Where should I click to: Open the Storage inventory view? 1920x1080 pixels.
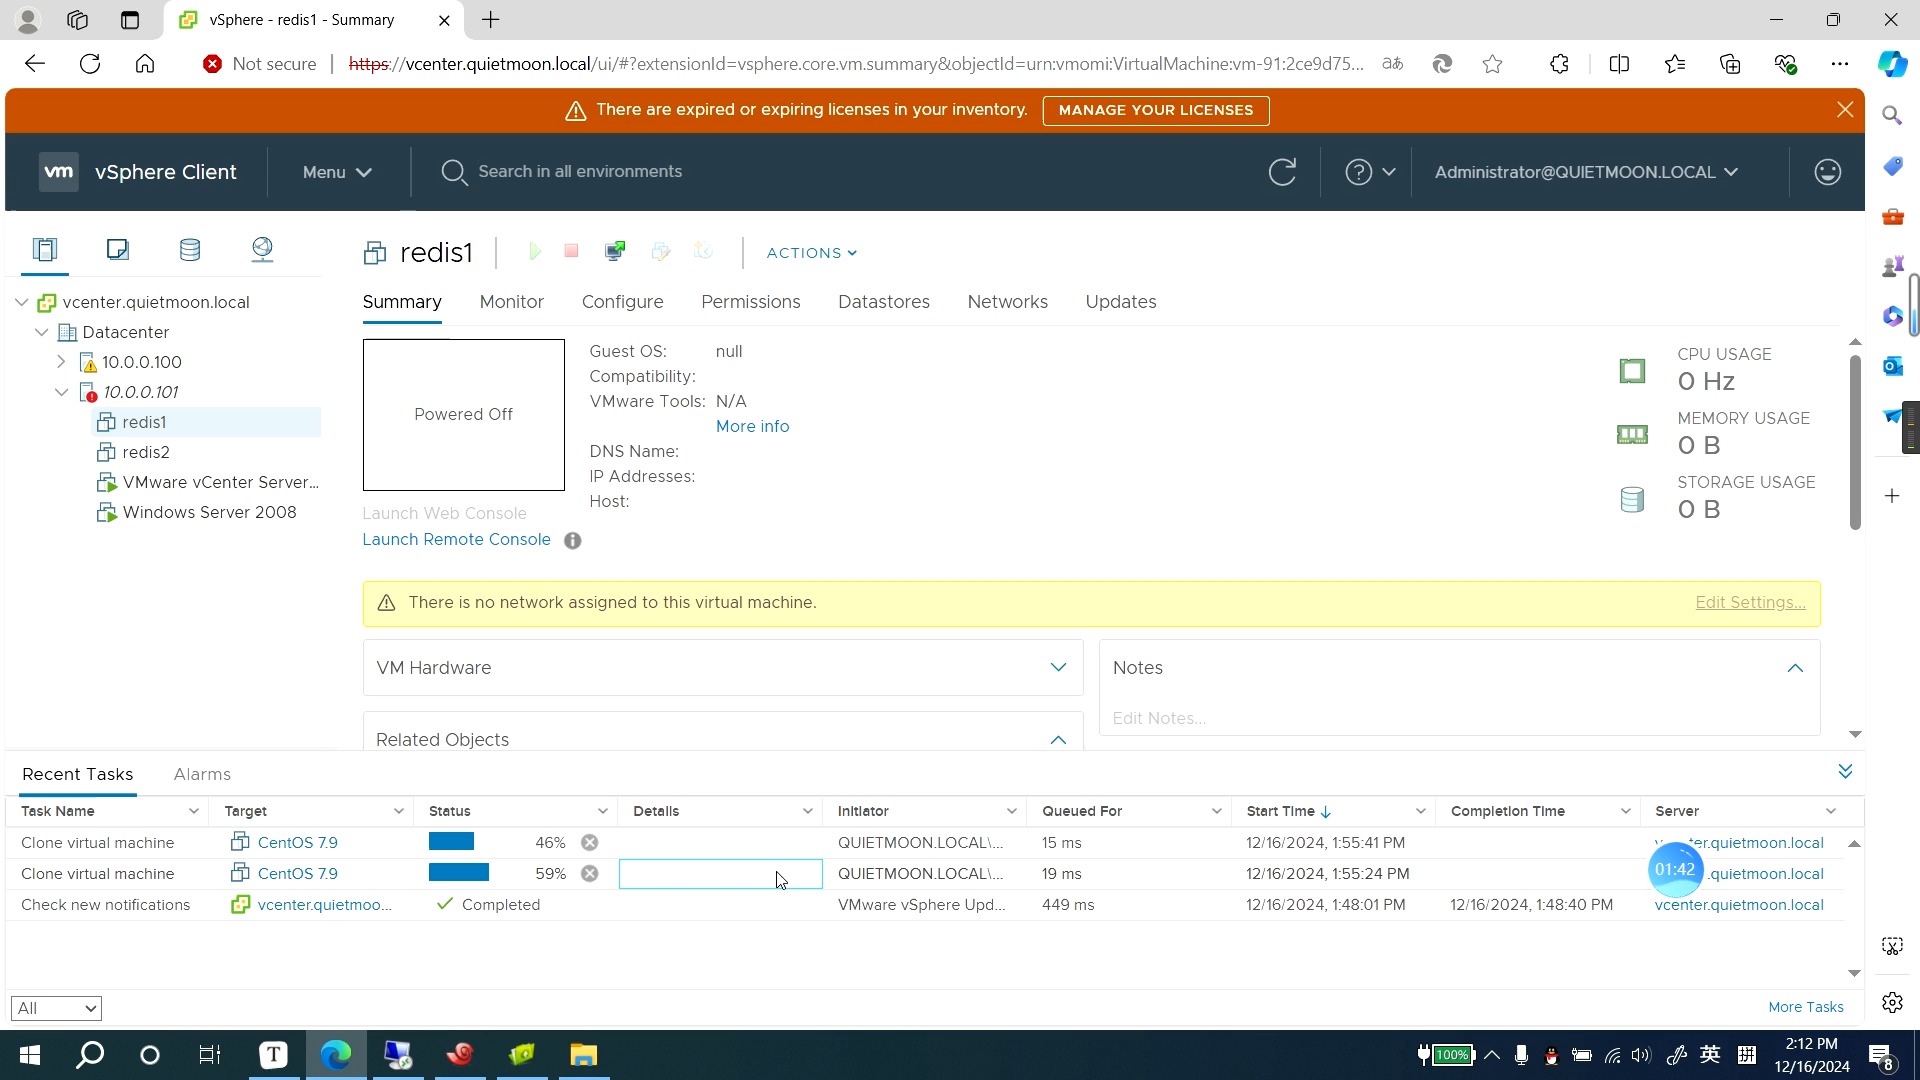[190, 249]
